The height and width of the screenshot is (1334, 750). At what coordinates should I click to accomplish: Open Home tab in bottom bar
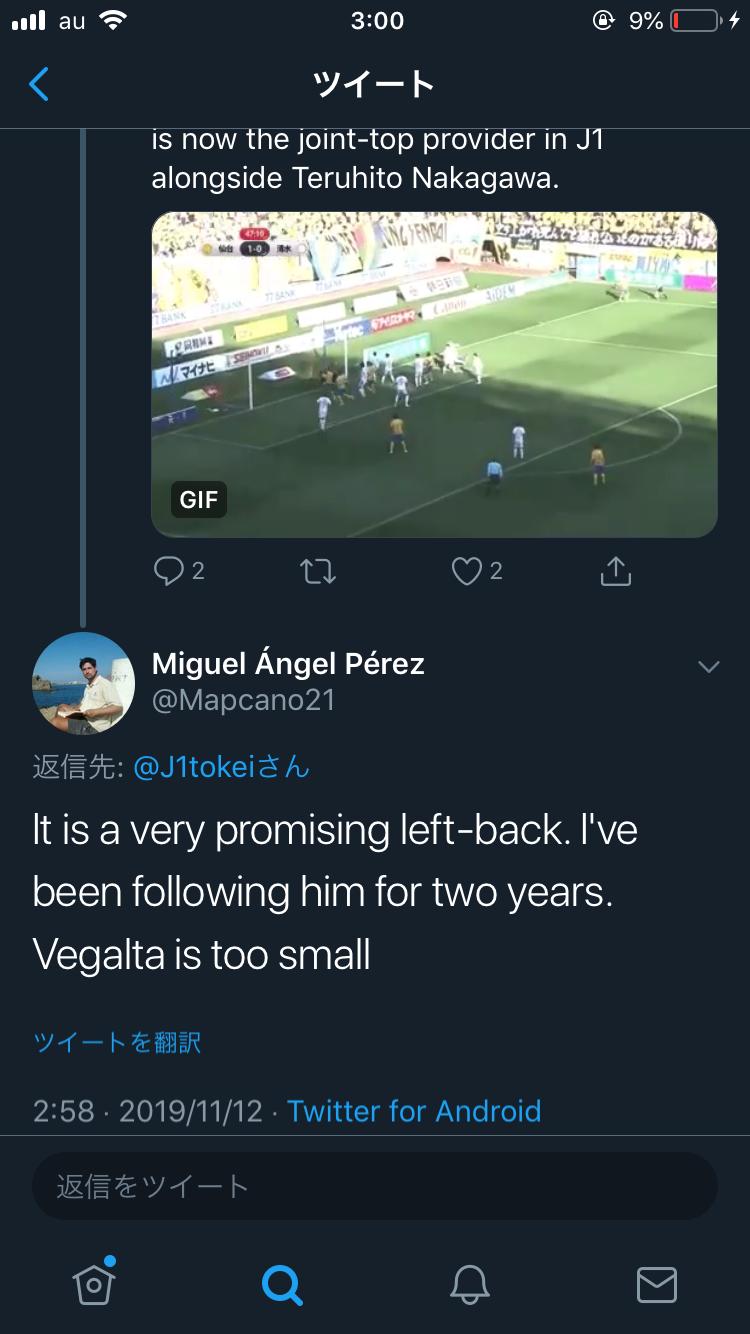pos(94,1283)
